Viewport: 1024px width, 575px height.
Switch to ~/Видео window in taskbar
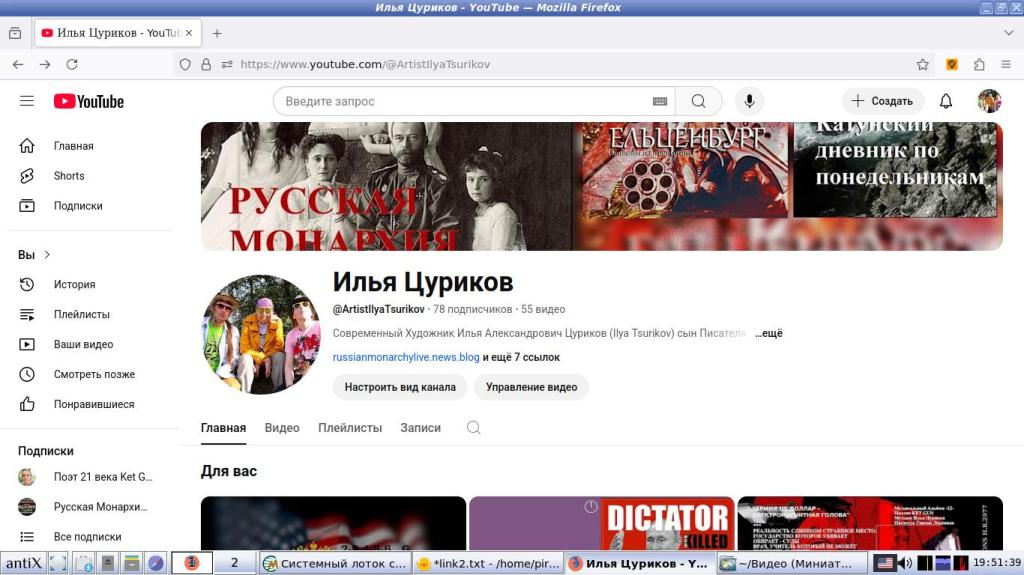click(x=792, y=563)
